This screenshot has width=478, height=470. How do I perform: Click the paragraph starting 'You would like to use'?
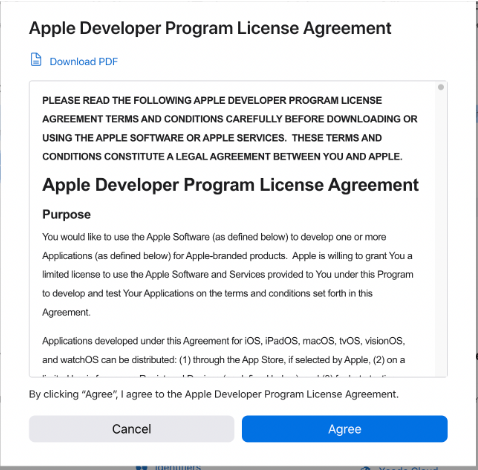228,274
